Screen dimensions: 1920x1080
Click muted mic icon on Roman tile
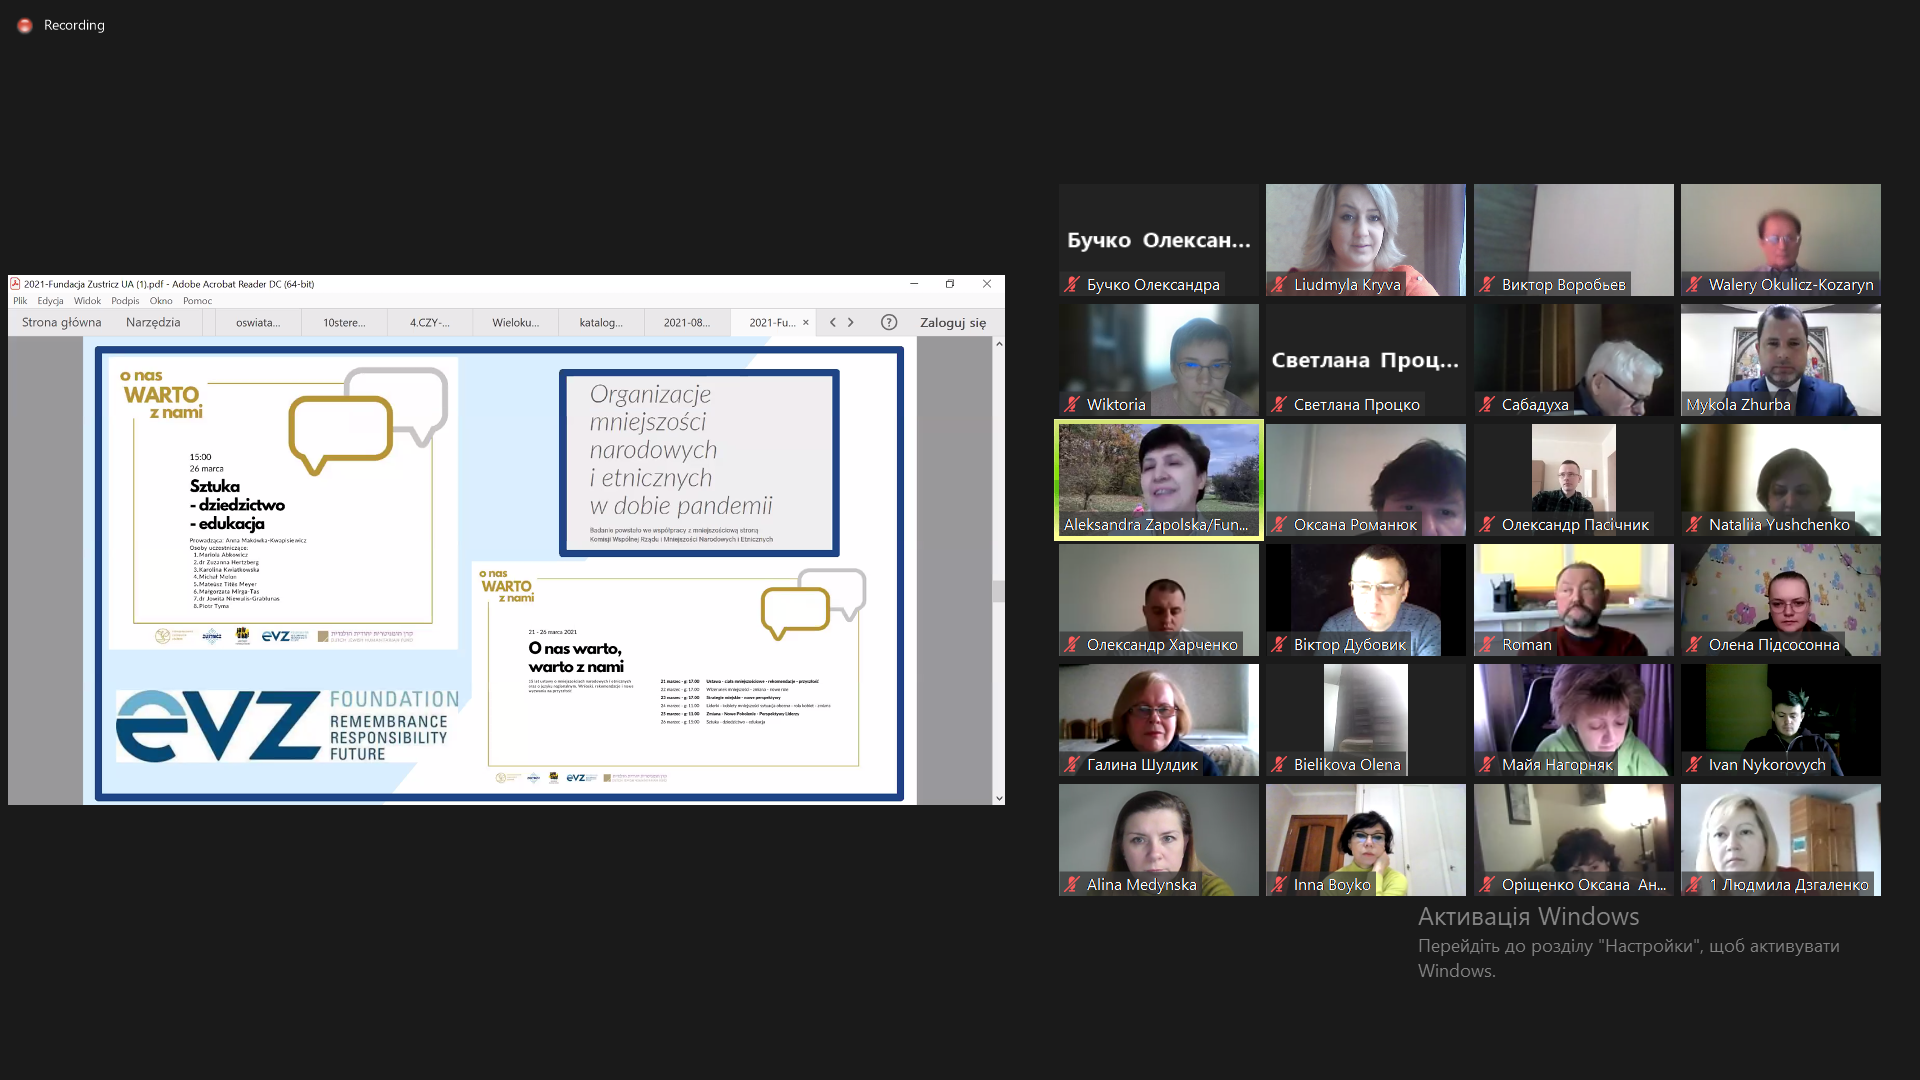coord(1487,645)
